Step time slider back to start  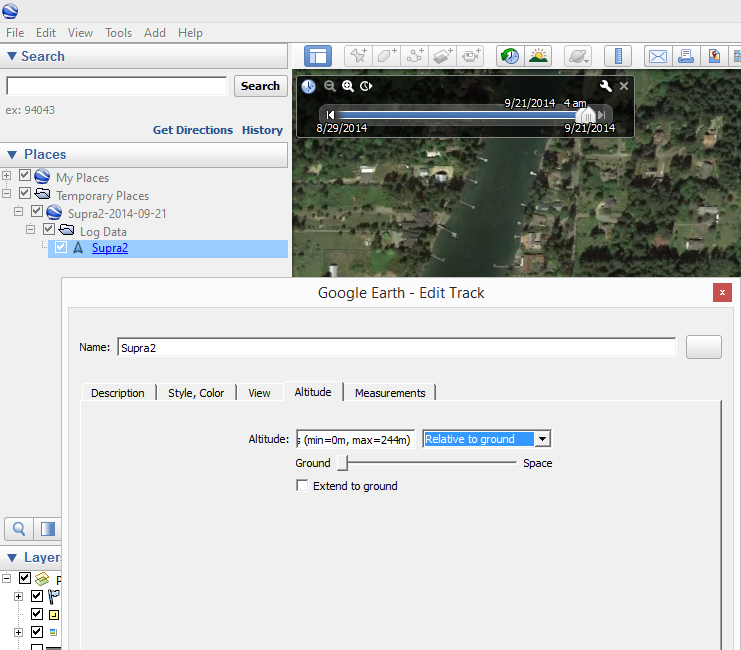pyautogui.click(x=330, y=115)
